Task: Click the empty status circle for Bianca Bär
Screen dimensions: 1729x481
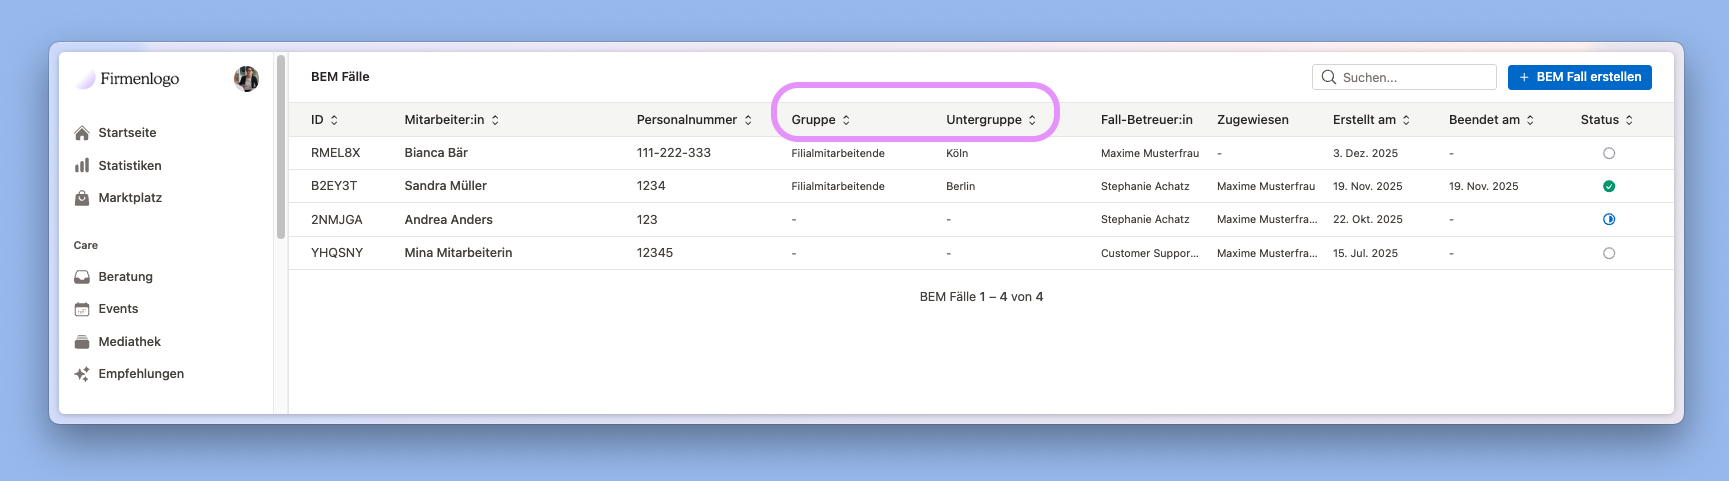Action: pos(1608,153)
